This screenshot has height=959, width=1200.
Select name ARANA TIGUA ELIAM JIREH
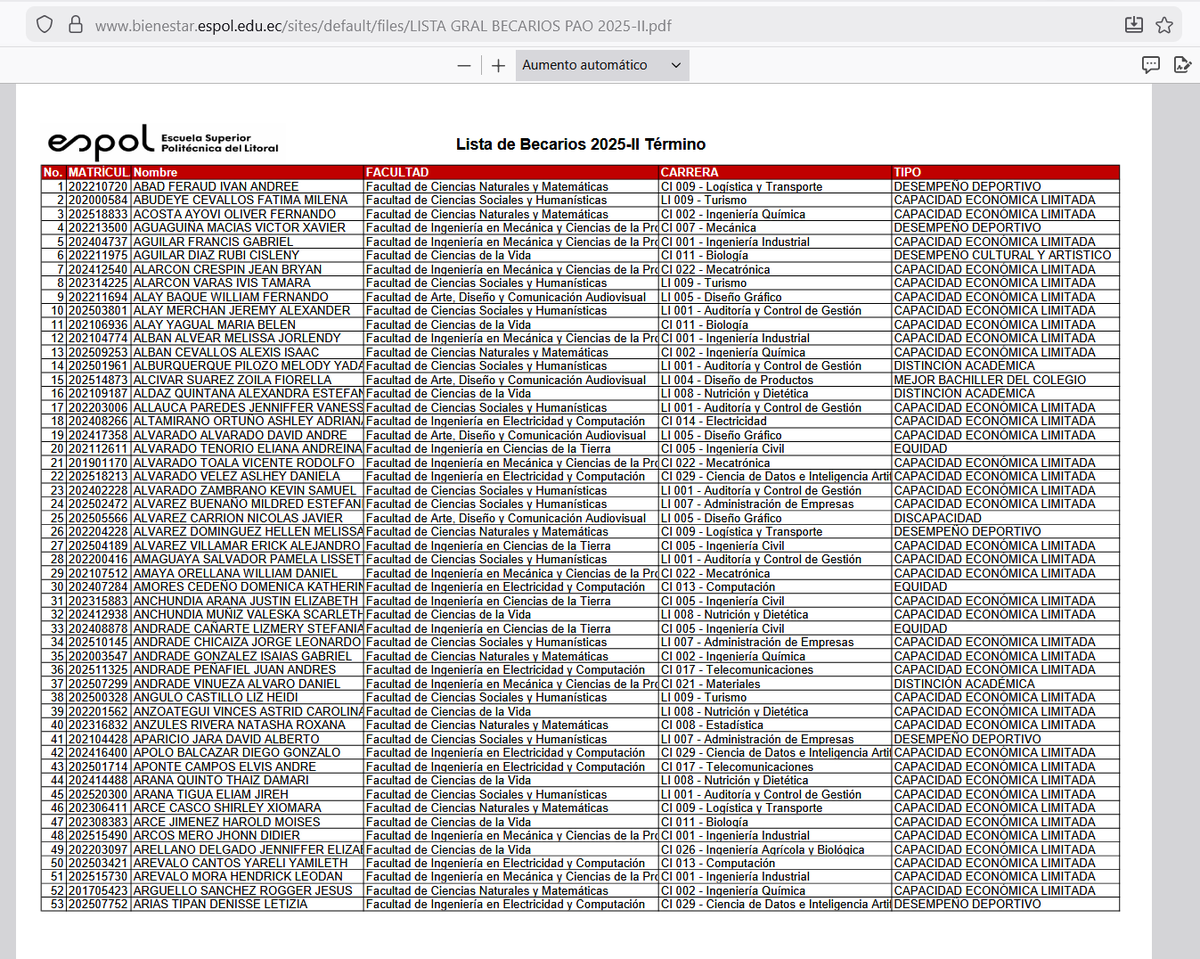click(x=210, y=794)
